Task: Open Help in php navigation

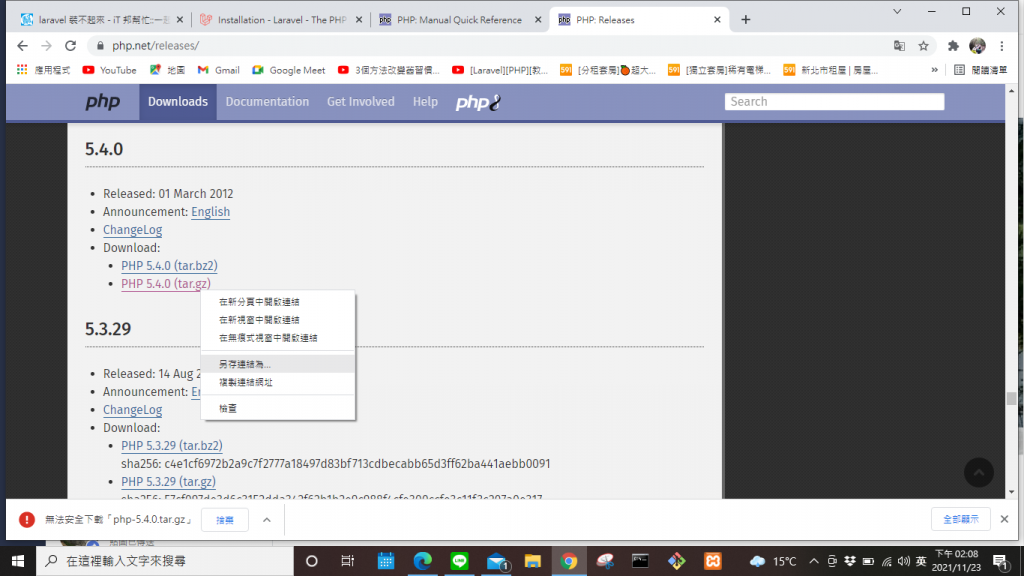Action: [x=425, y=102]
